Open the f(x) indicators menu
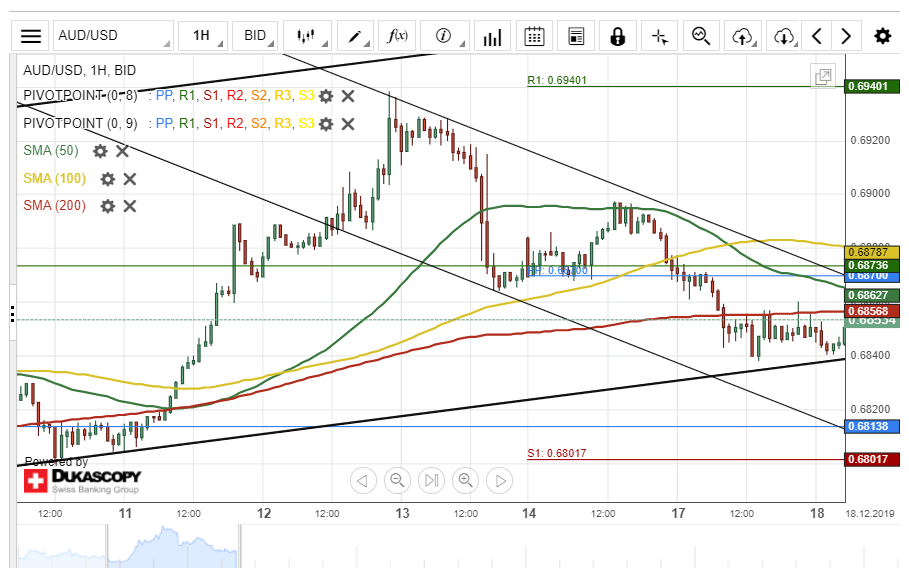Image resolution: width=909 pixels, height=575 pixels. pos(397,36)
